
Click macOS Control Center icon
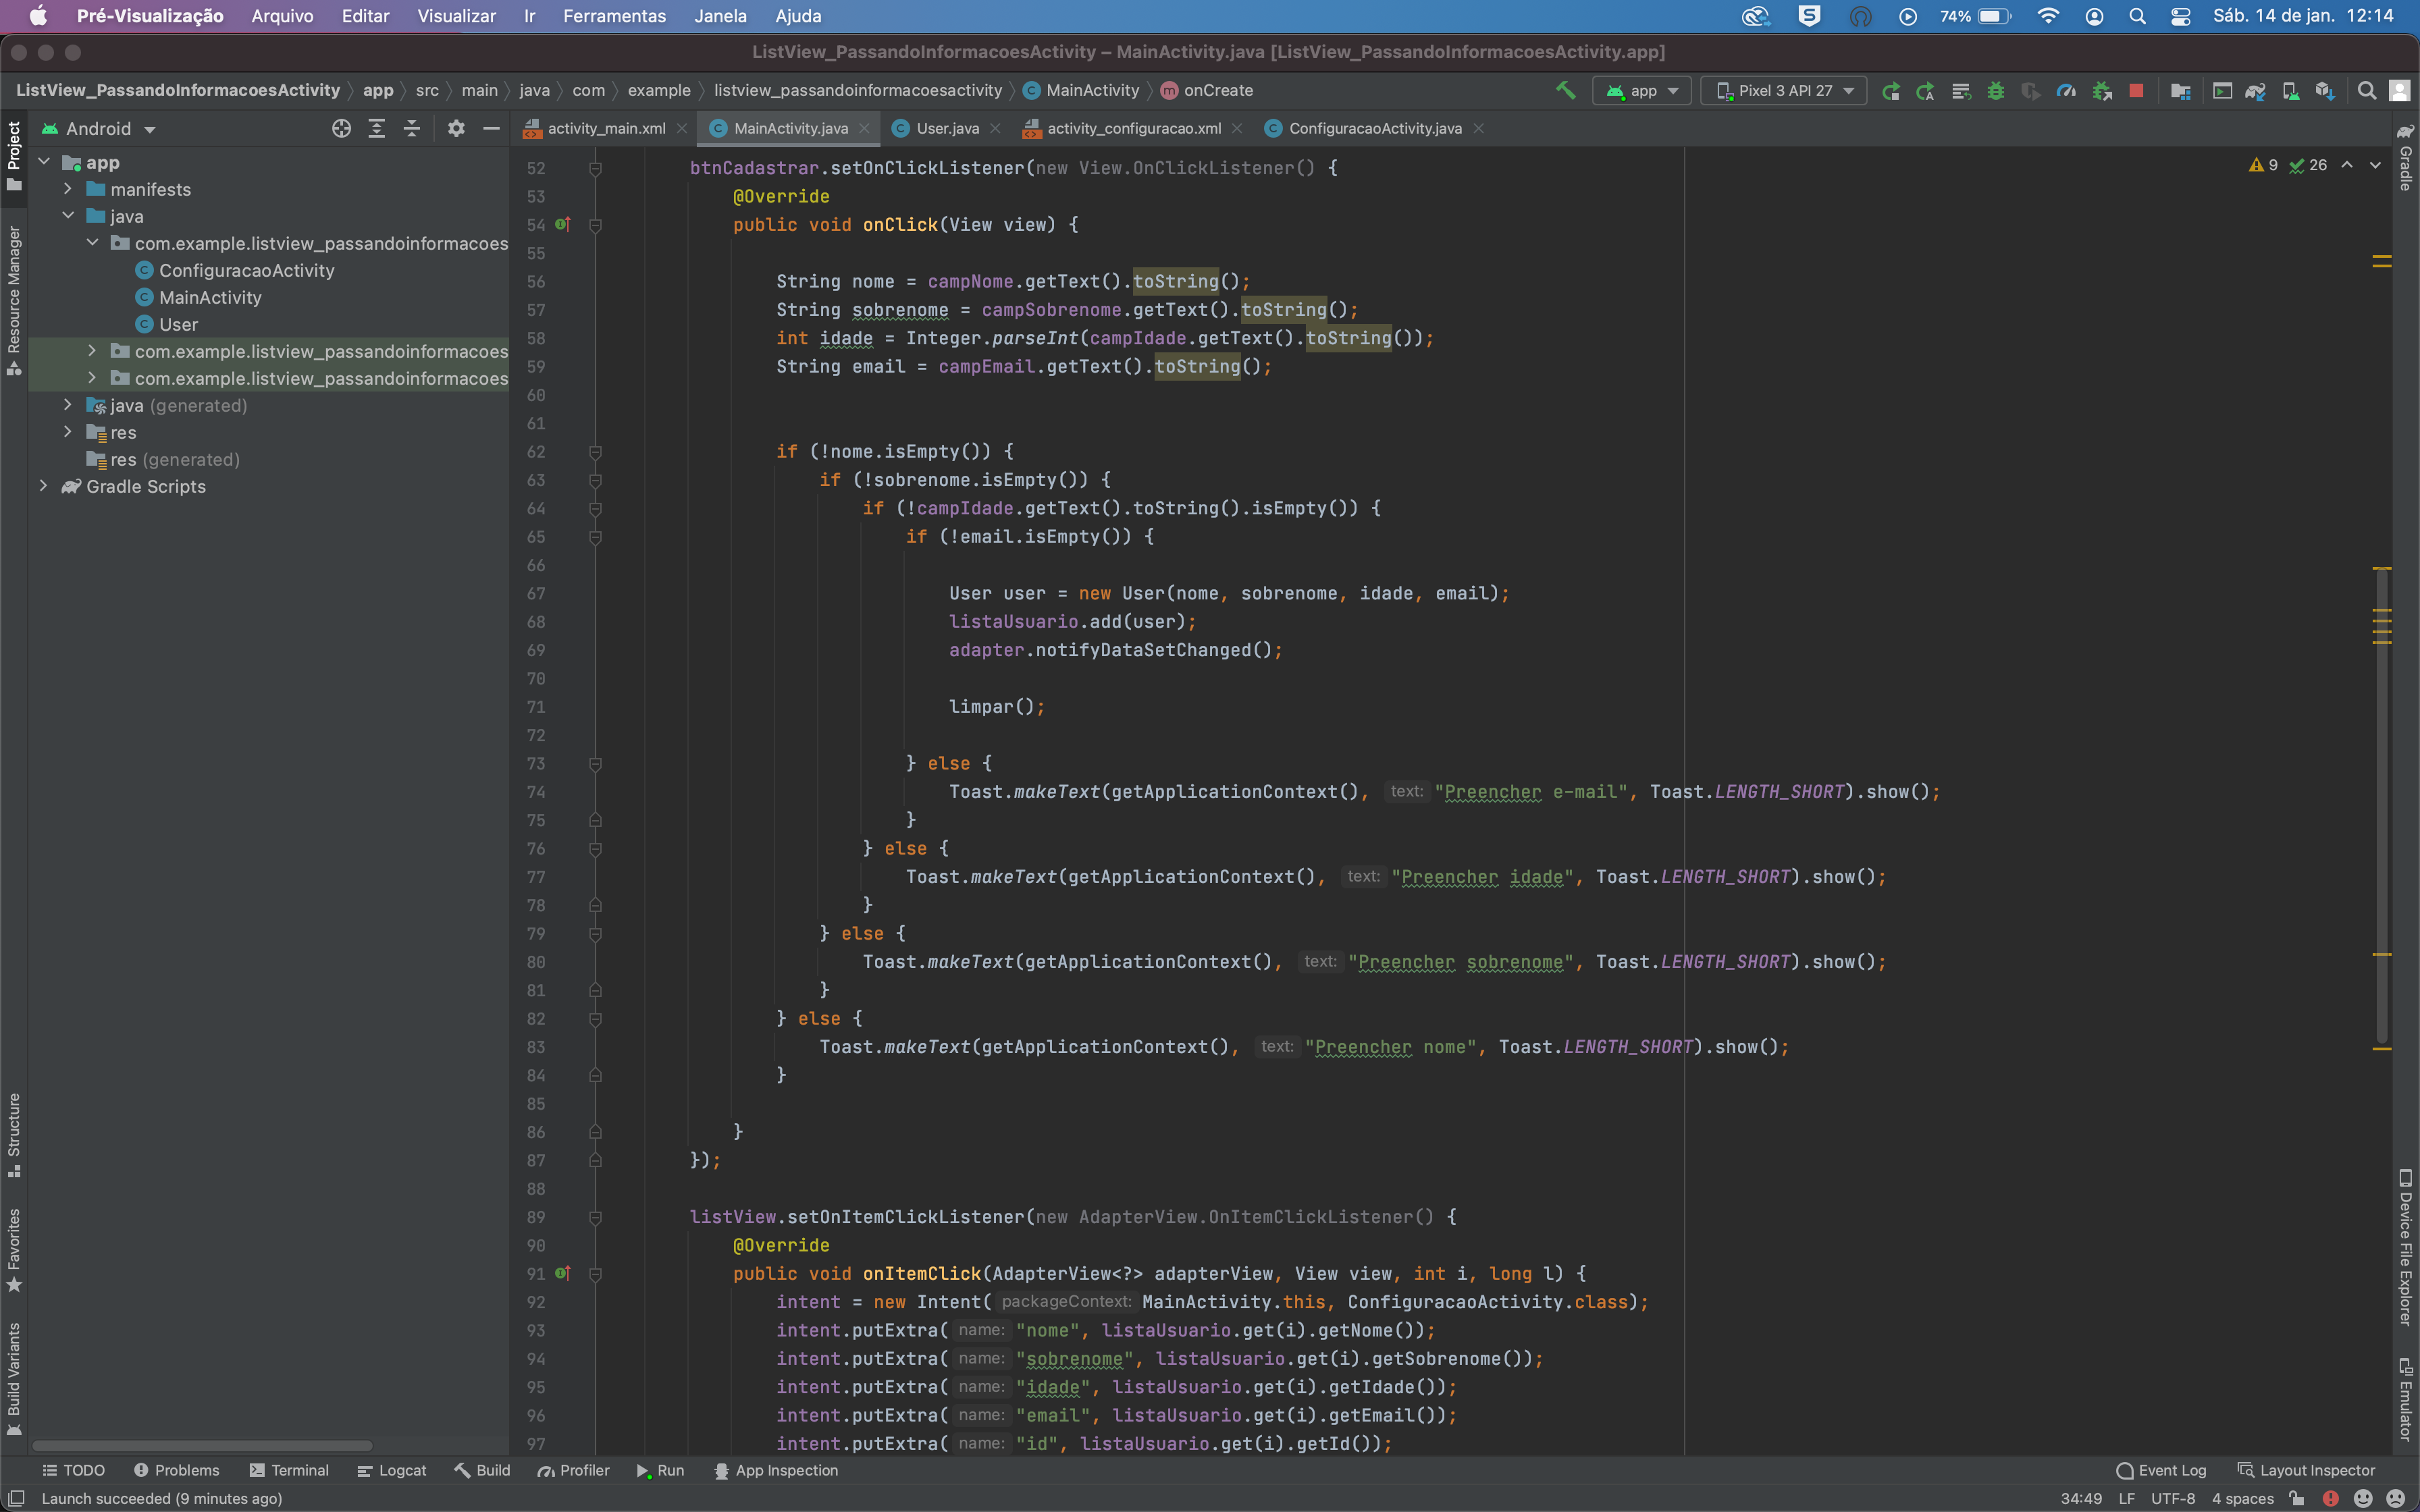click(2181, 16)
